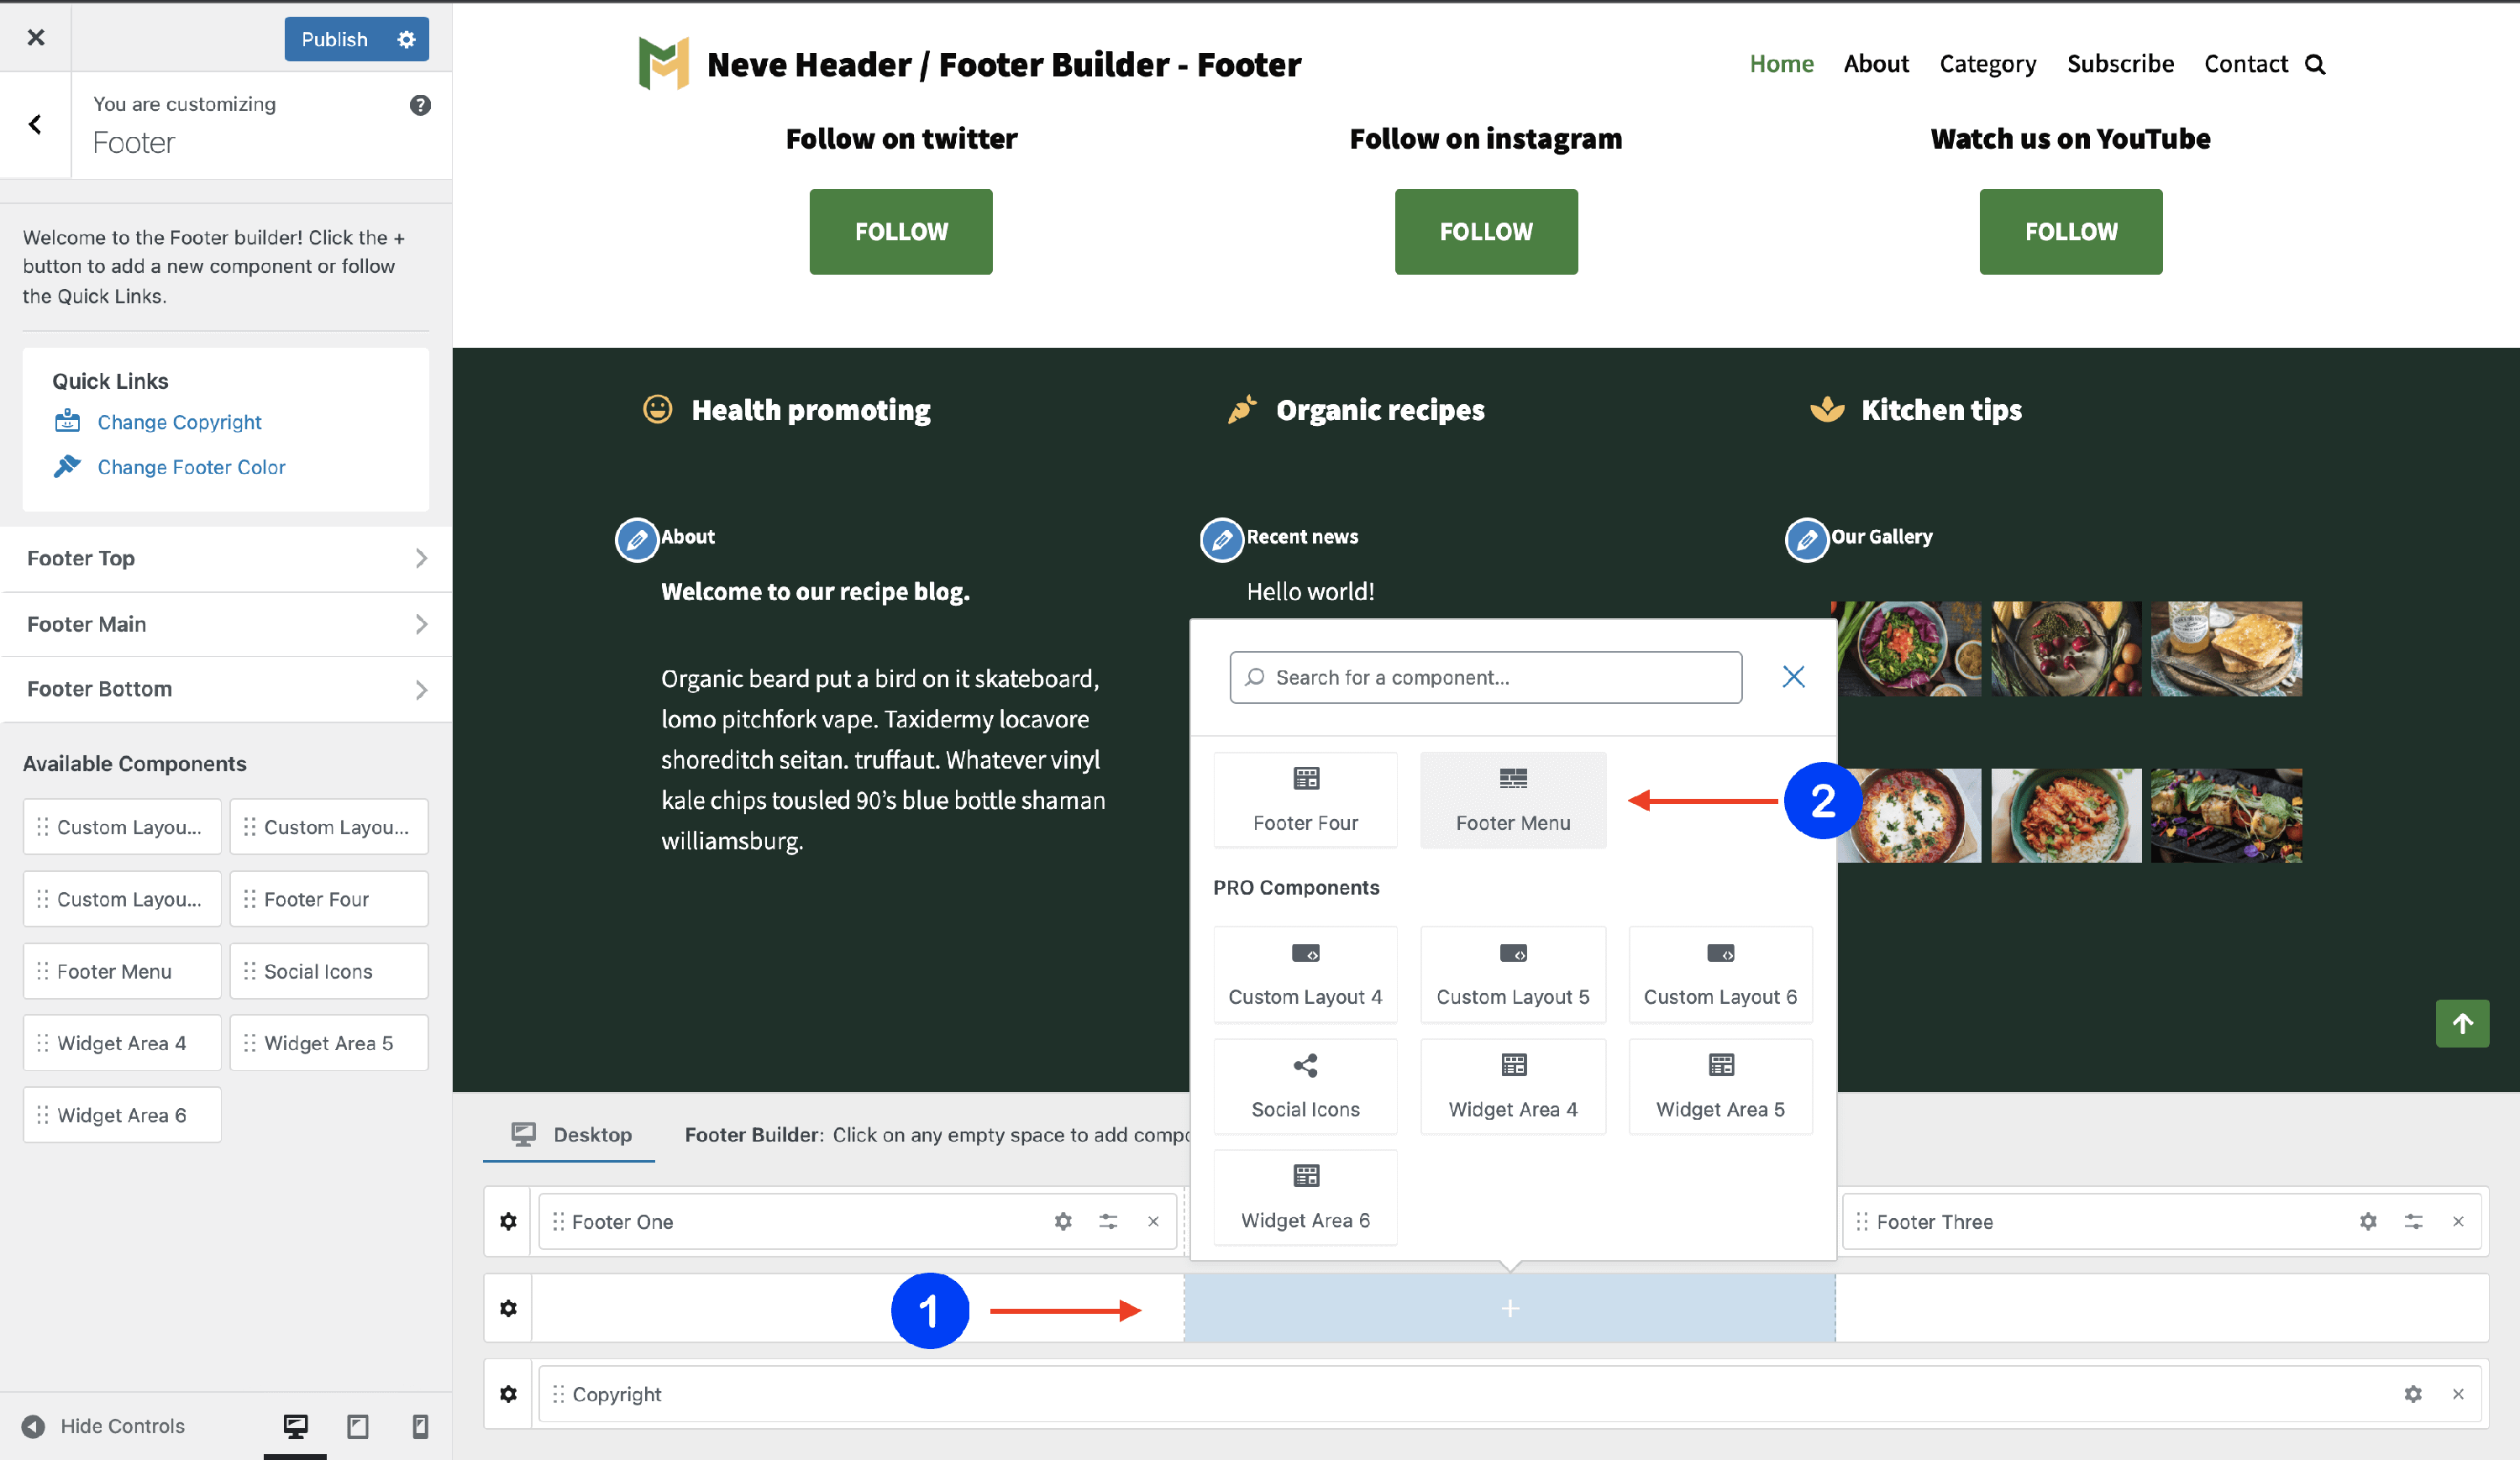
Task: Choose Footer Menu in component popup
Action: pos(1512,800)
